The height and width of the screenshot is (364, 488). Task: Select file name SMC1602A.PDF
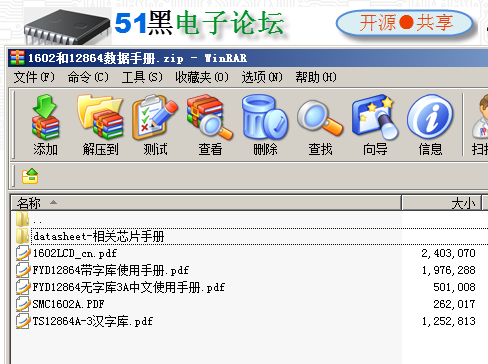coord(68,304)
